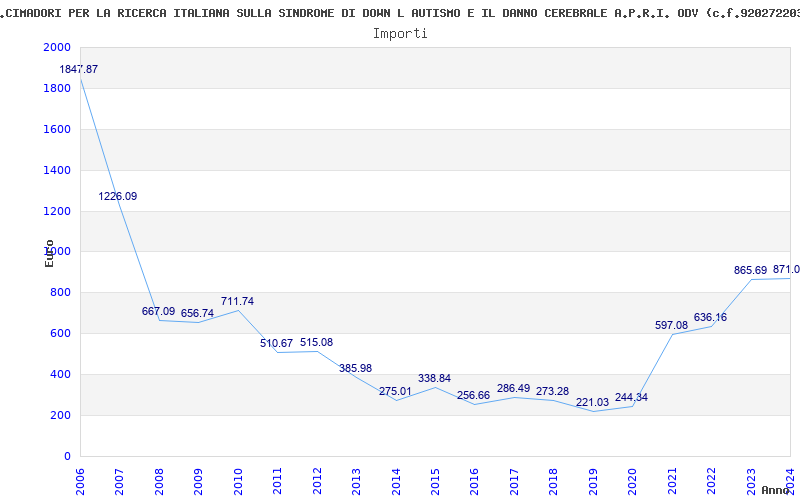Click the 2015 x-axis year label

[435, 482]
